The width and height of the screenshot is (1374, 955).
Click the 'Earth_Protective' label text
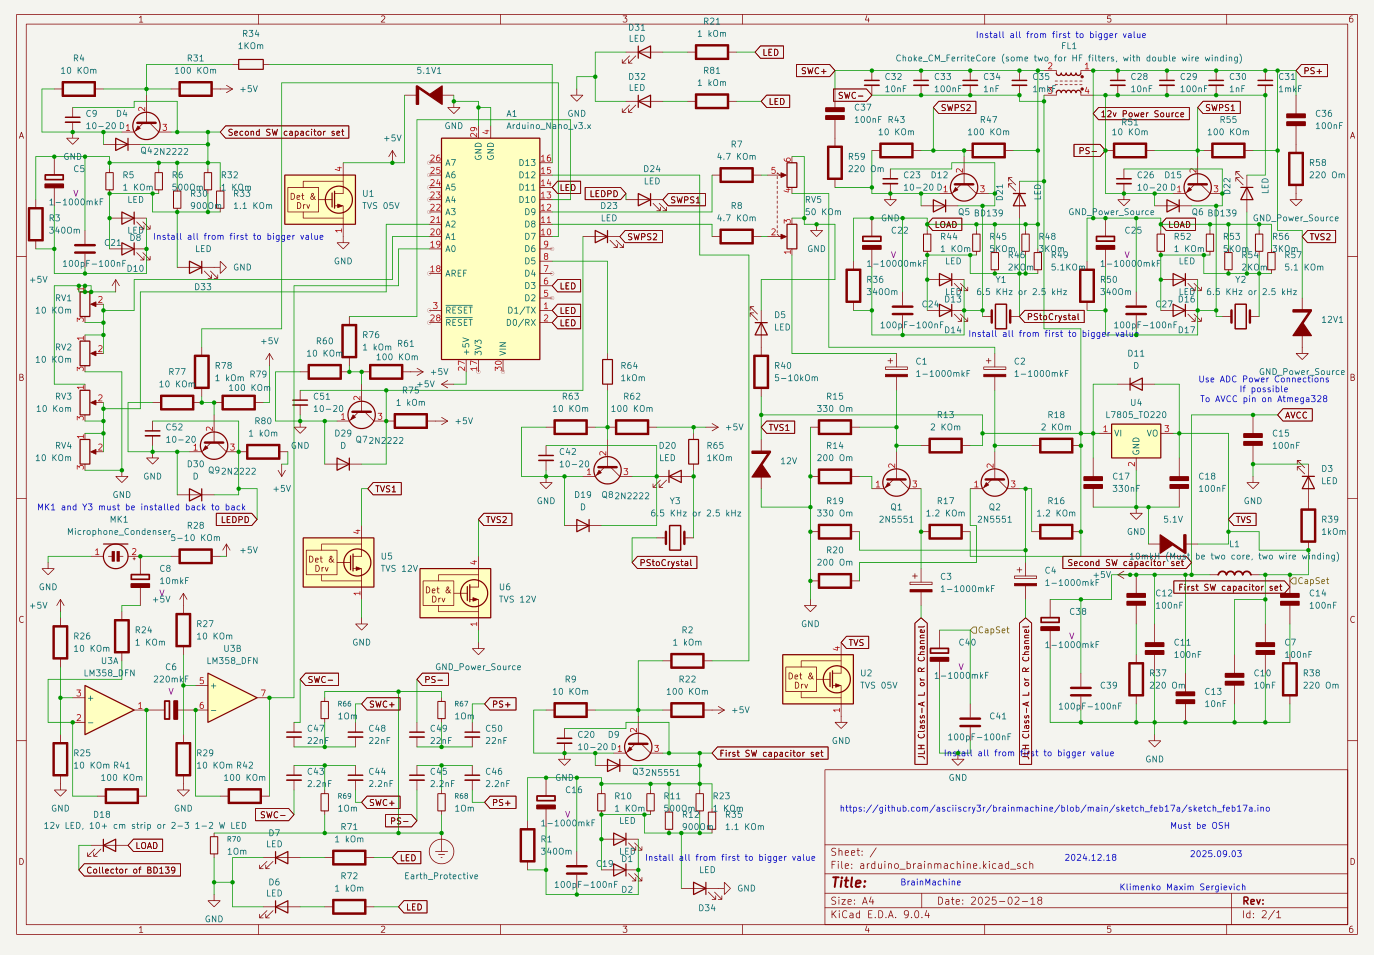pos(441,876)
